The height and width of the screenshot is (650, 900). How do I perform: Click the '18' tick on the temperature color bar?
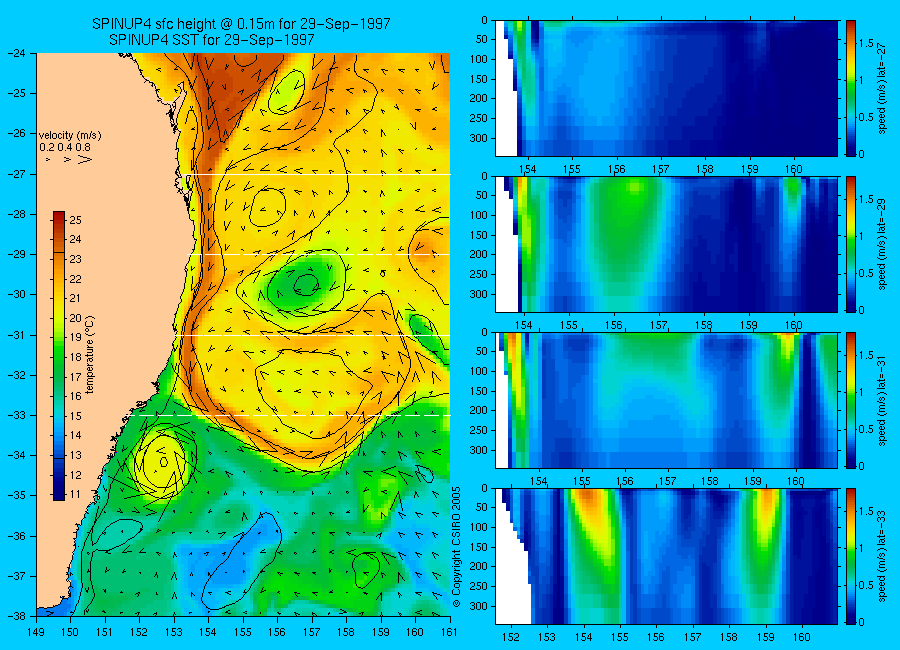[x=75, y=357]
